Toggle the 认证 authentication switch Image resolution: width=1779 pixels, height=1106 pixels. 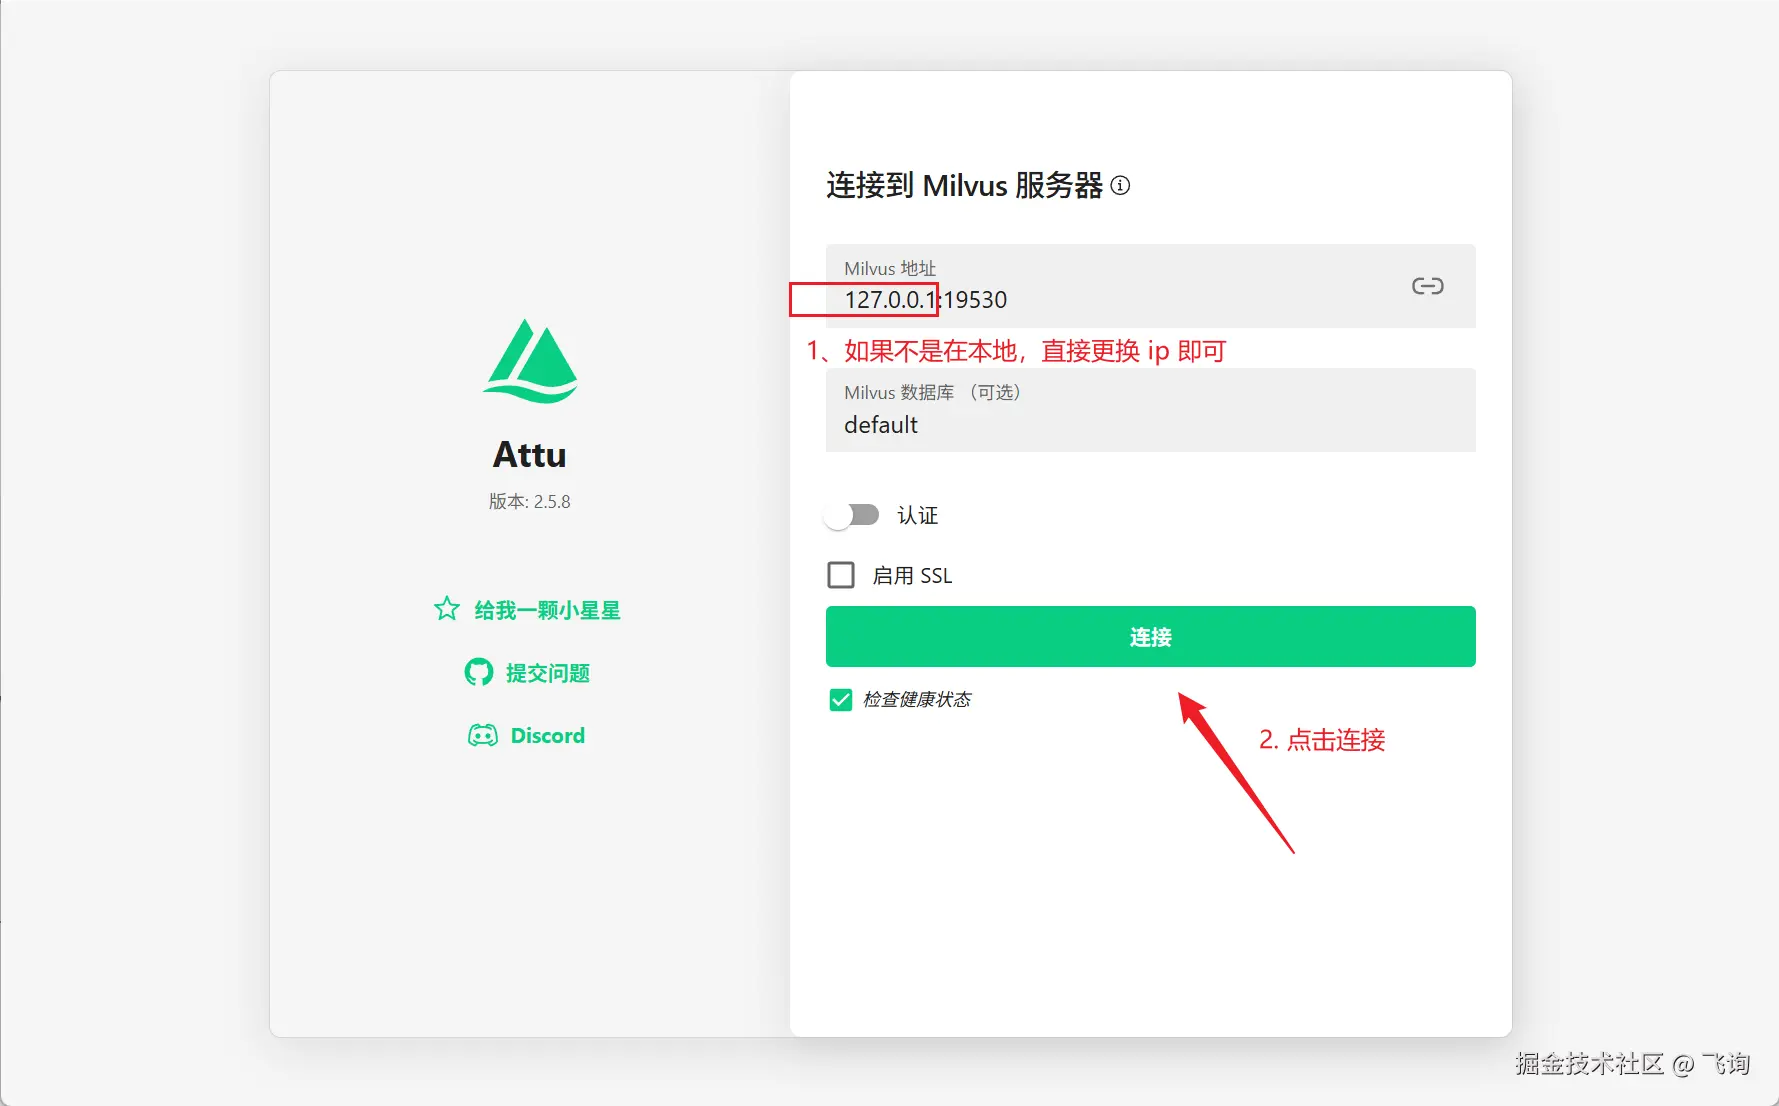852,516
